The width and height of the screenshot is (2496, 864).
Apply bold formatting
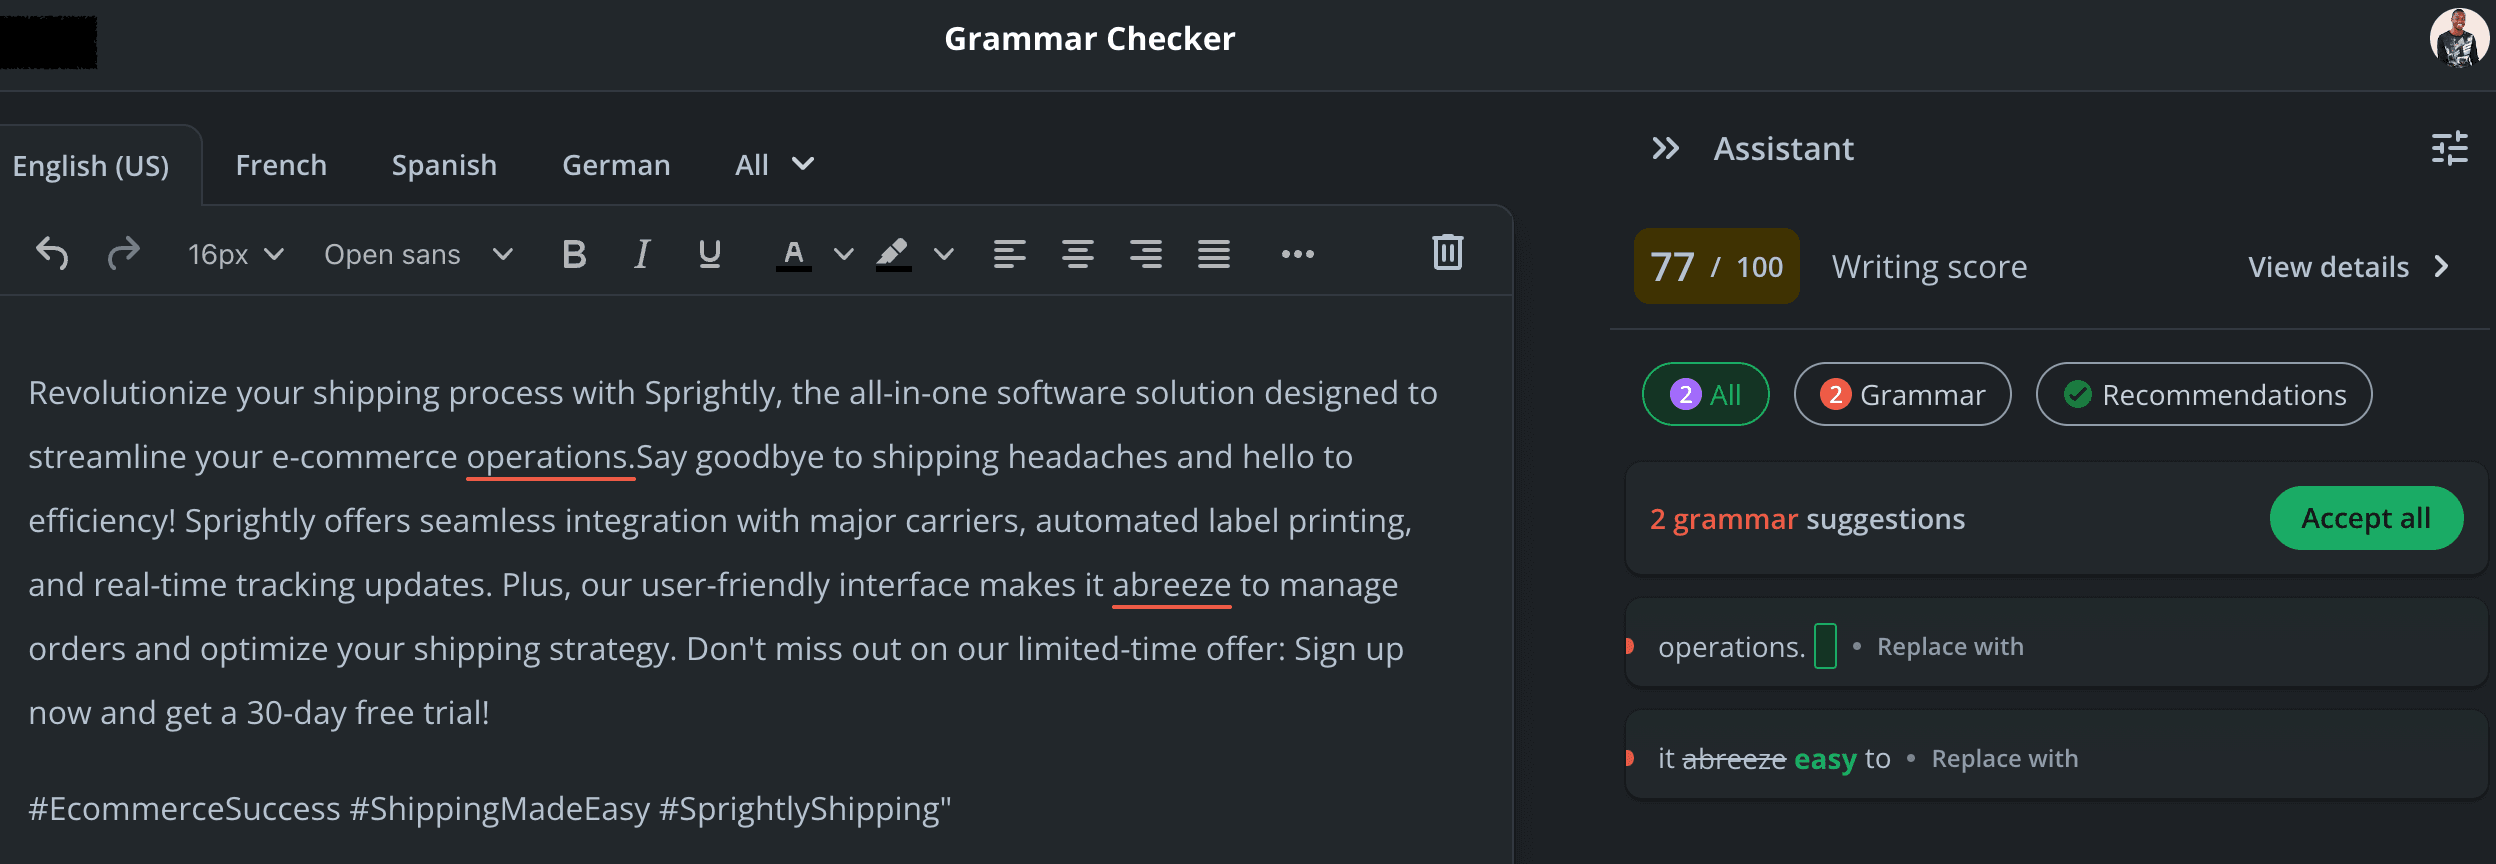pos(573,254)
